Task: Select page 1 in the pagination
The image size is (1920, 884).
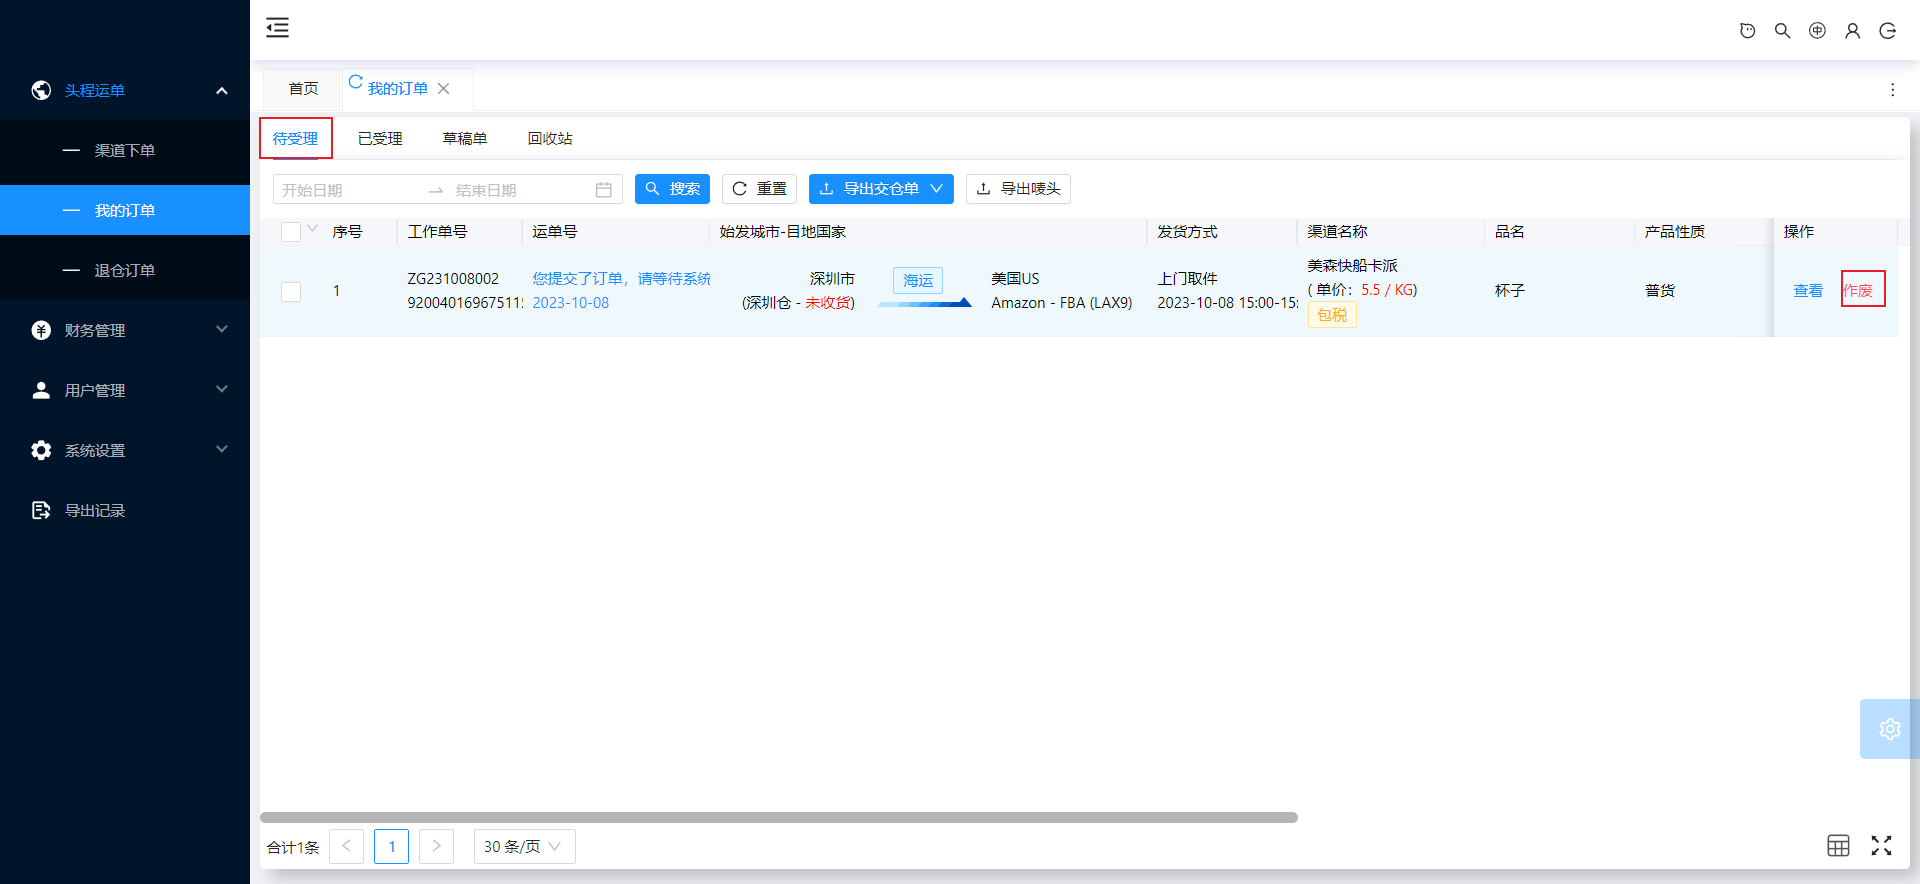Action: 391,846
